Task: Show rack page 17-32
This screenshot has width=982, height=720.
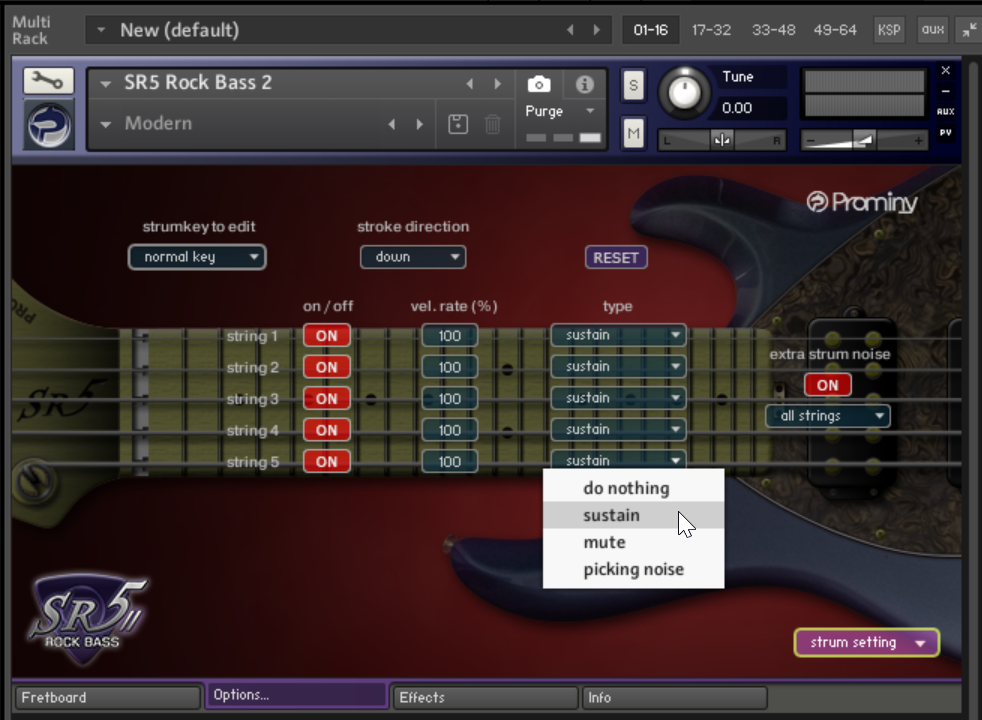Action: click(x=711, y=30)
